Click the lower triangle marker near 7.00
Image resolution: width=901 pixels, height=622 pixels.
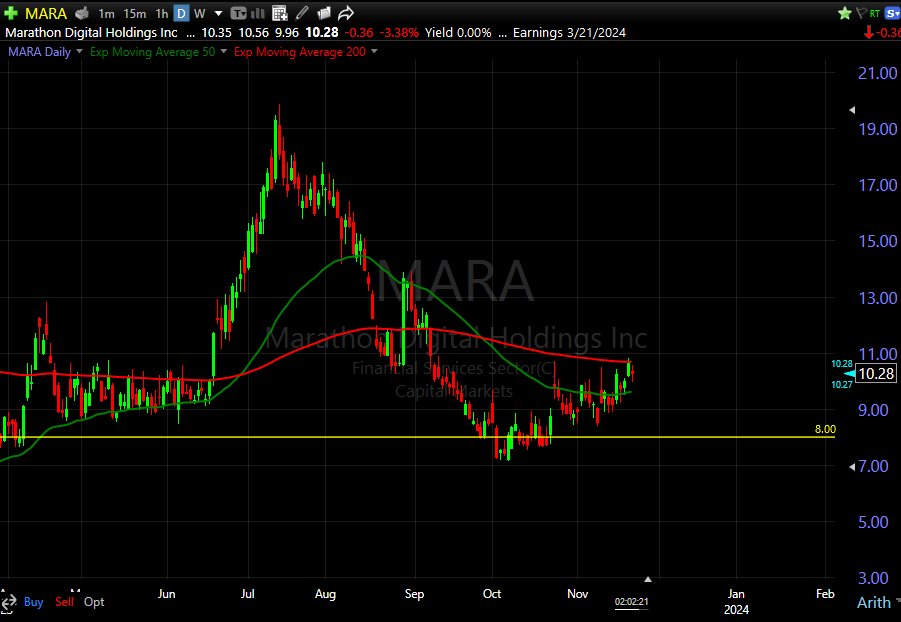[852, 467]
